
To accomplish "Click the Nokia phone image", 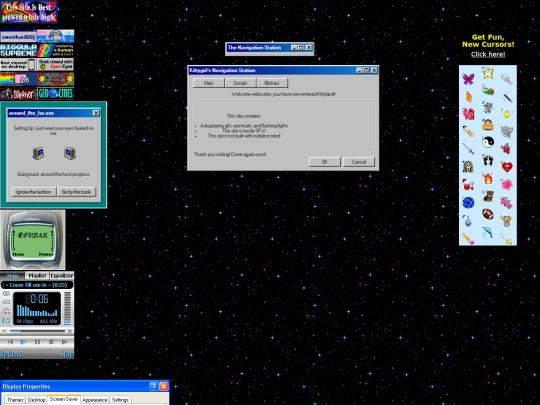I will [x=33, y=240].
